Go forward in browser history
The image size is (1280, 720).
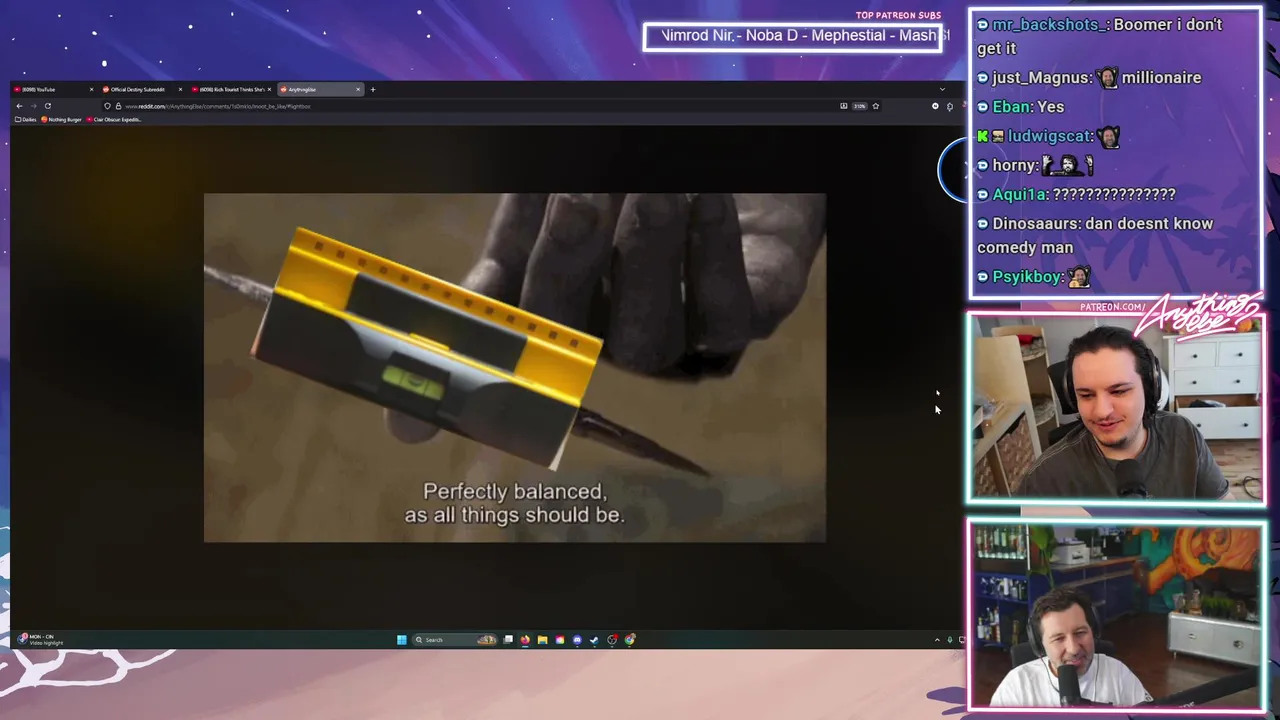(33, 106)
